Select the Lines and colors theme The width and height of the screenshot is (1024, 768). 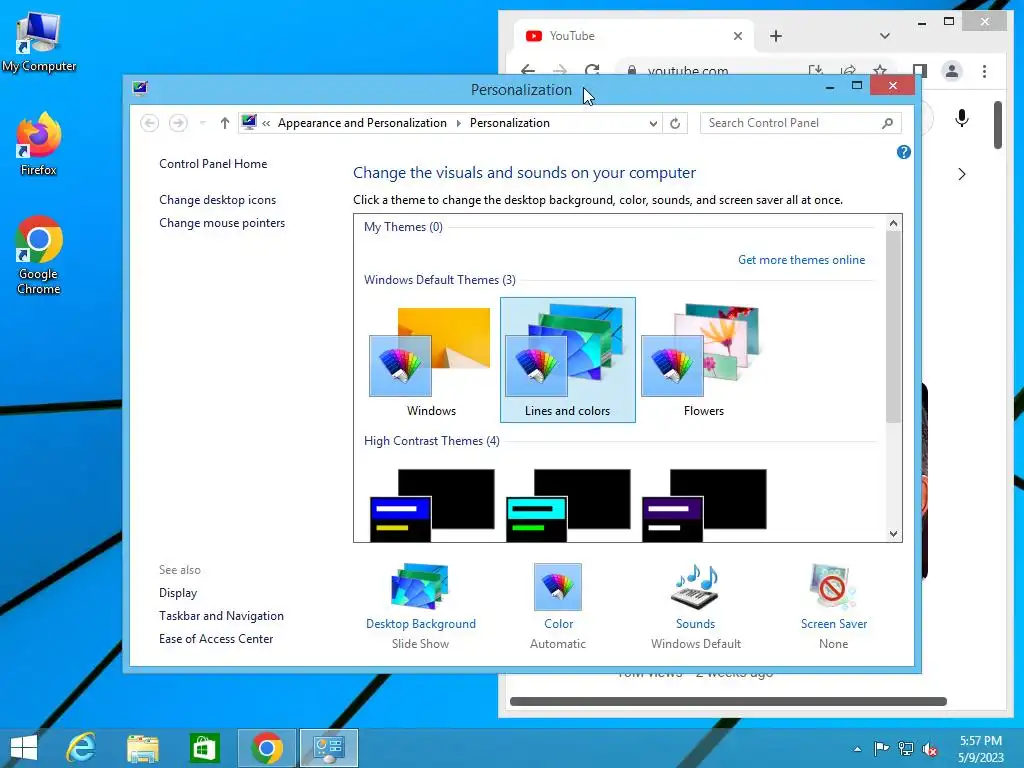(568, 360)
